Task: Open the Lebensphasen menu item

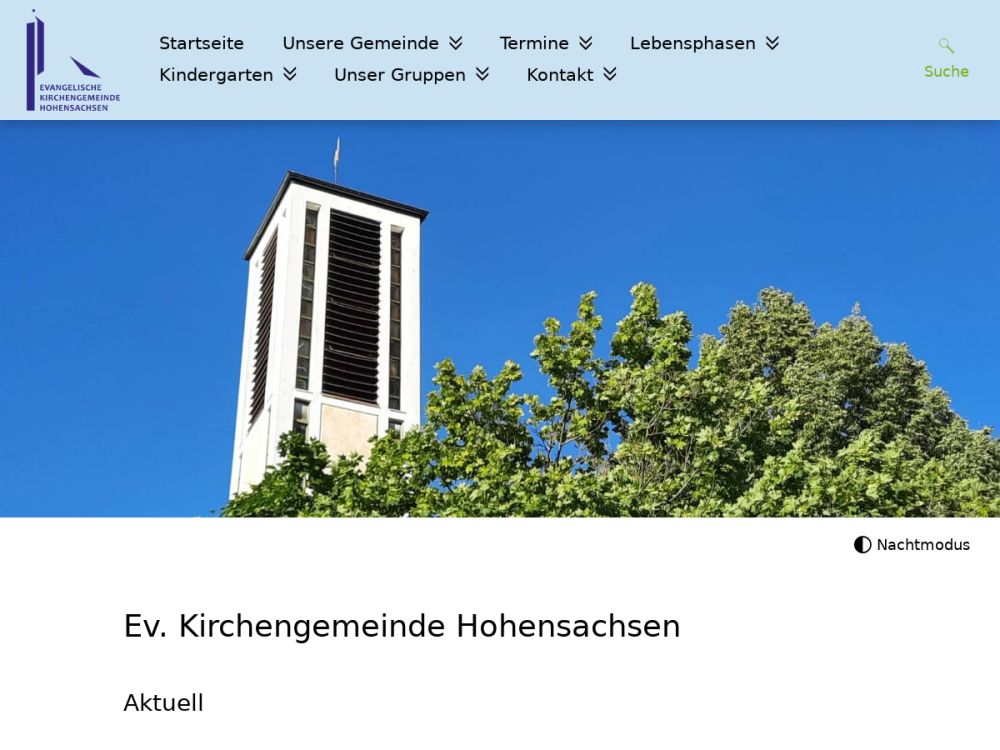Action: (x=693, y=43)
